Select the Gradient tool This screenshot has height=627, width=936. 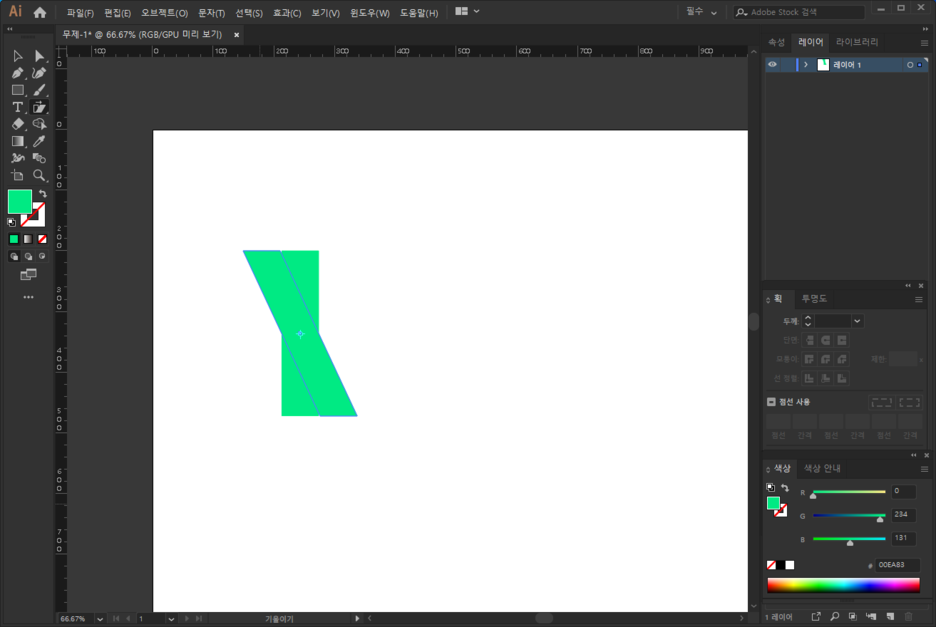pos(17,141)
